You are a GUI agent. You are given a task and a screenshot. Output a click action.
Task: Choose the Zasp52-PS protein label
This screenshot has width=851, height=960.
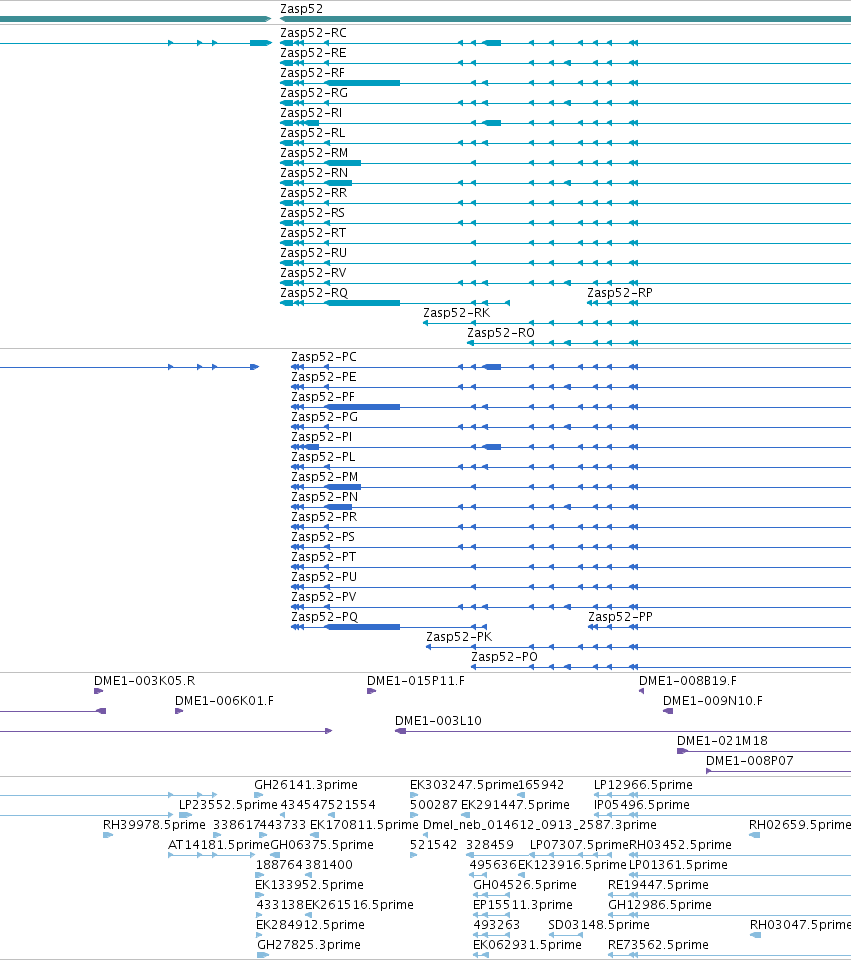[323, 537]
